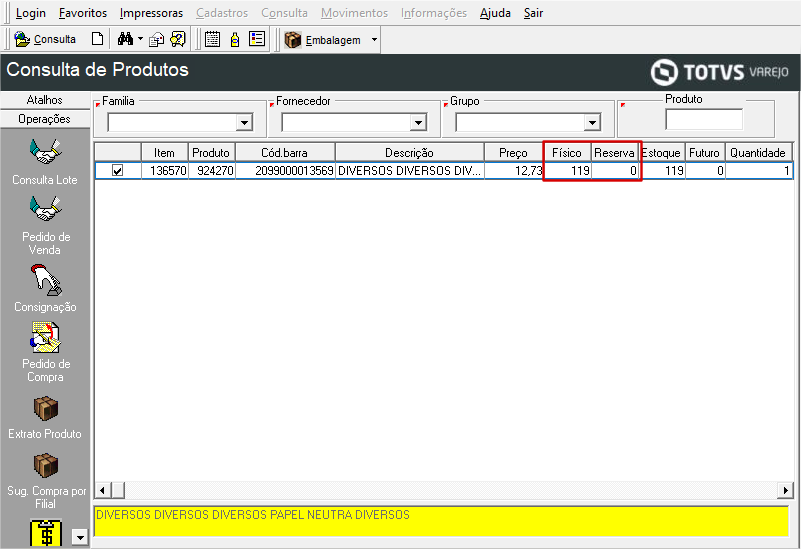
Task: Select the Operações sidebar tab
Action: 45,119
